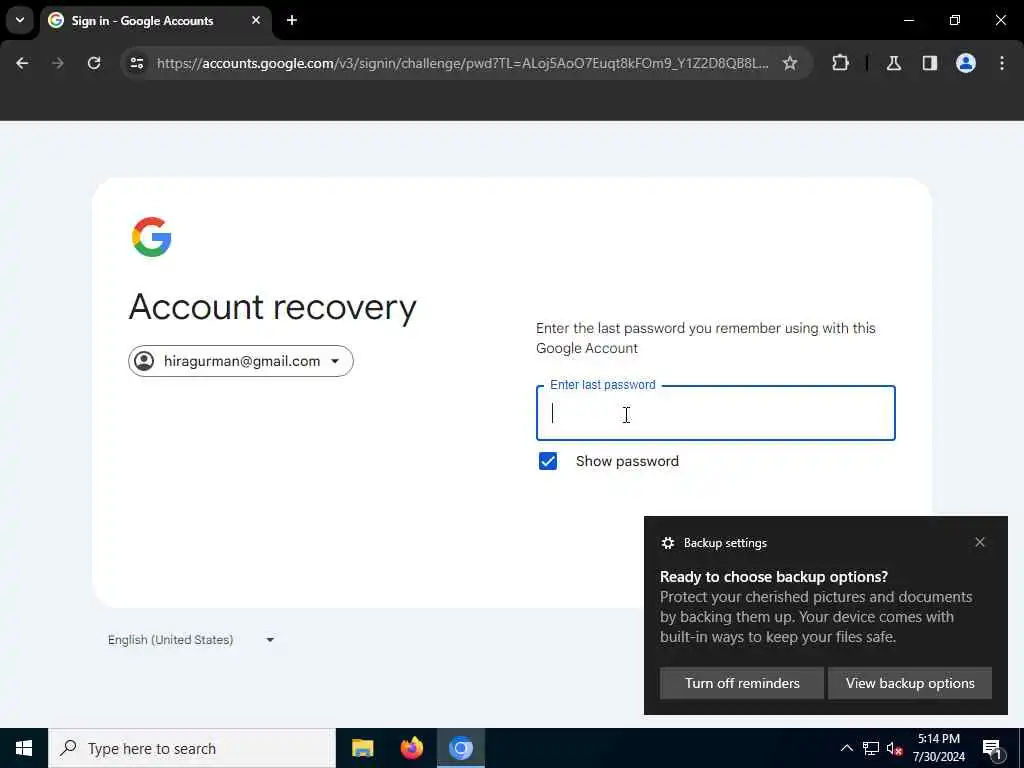Open the English (United States) language dropdown
1024x768 pixels.
tap(191, 640)
